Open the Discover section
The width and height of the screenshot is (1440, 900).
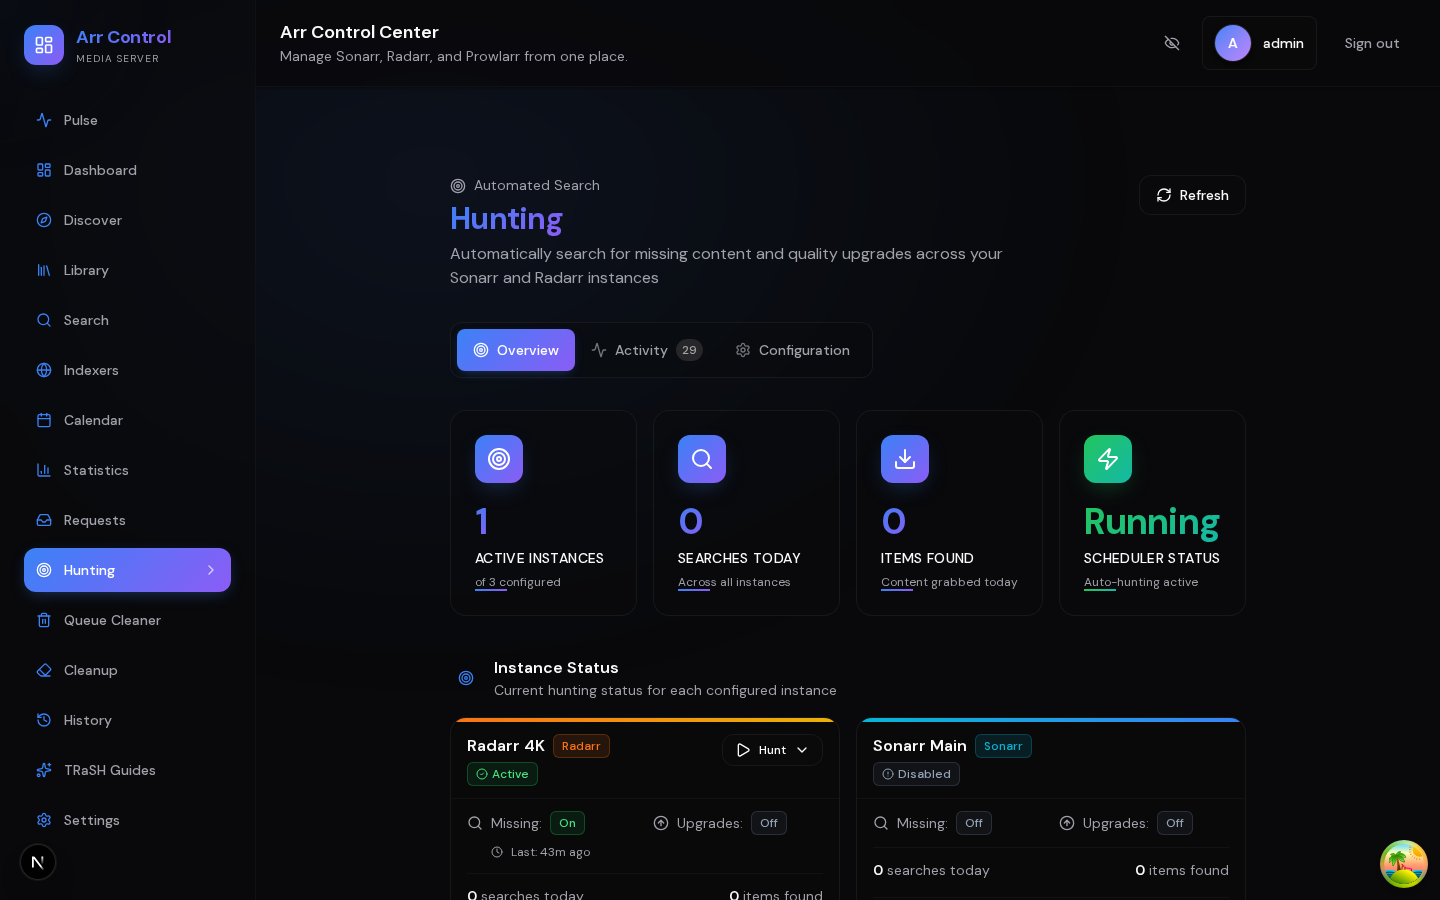click(x=127, y=220)
